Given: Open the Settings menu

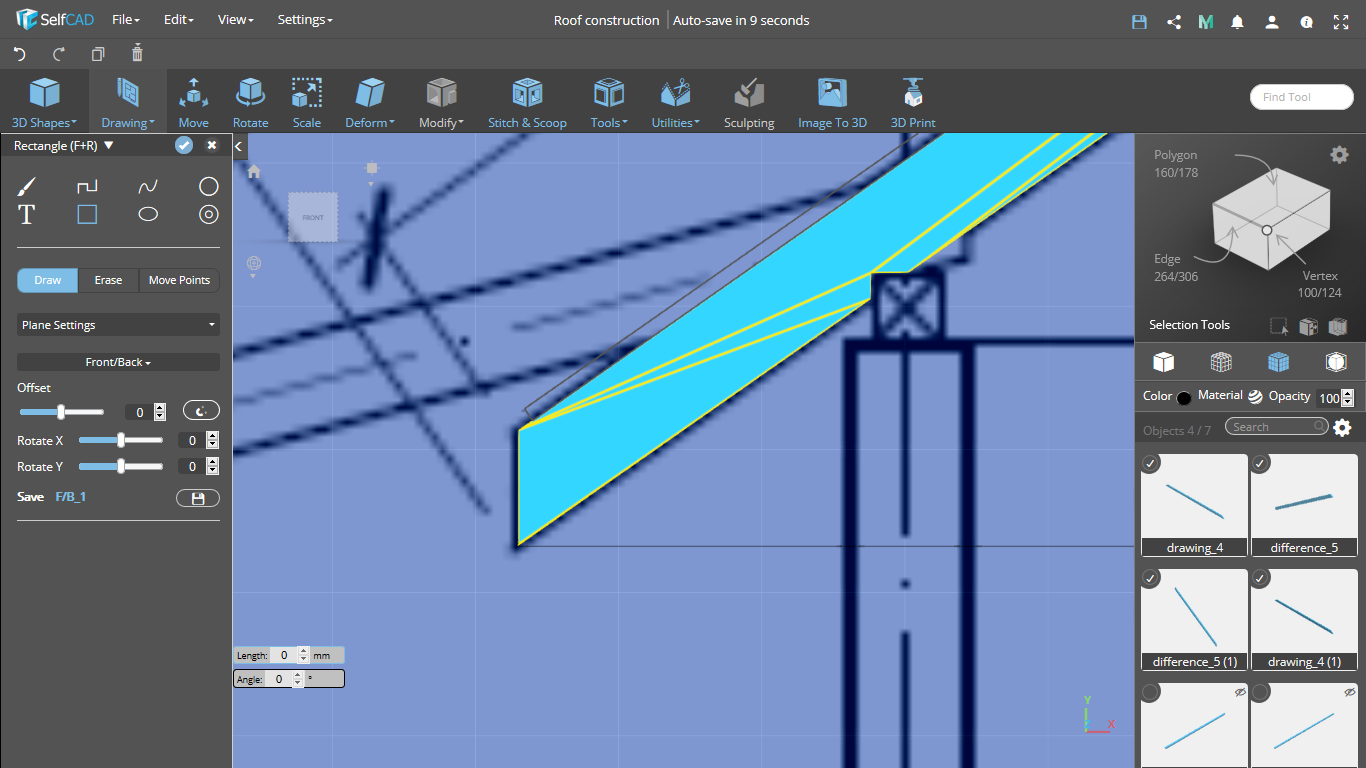Looking at the screenshot, I should coord(305,20).
